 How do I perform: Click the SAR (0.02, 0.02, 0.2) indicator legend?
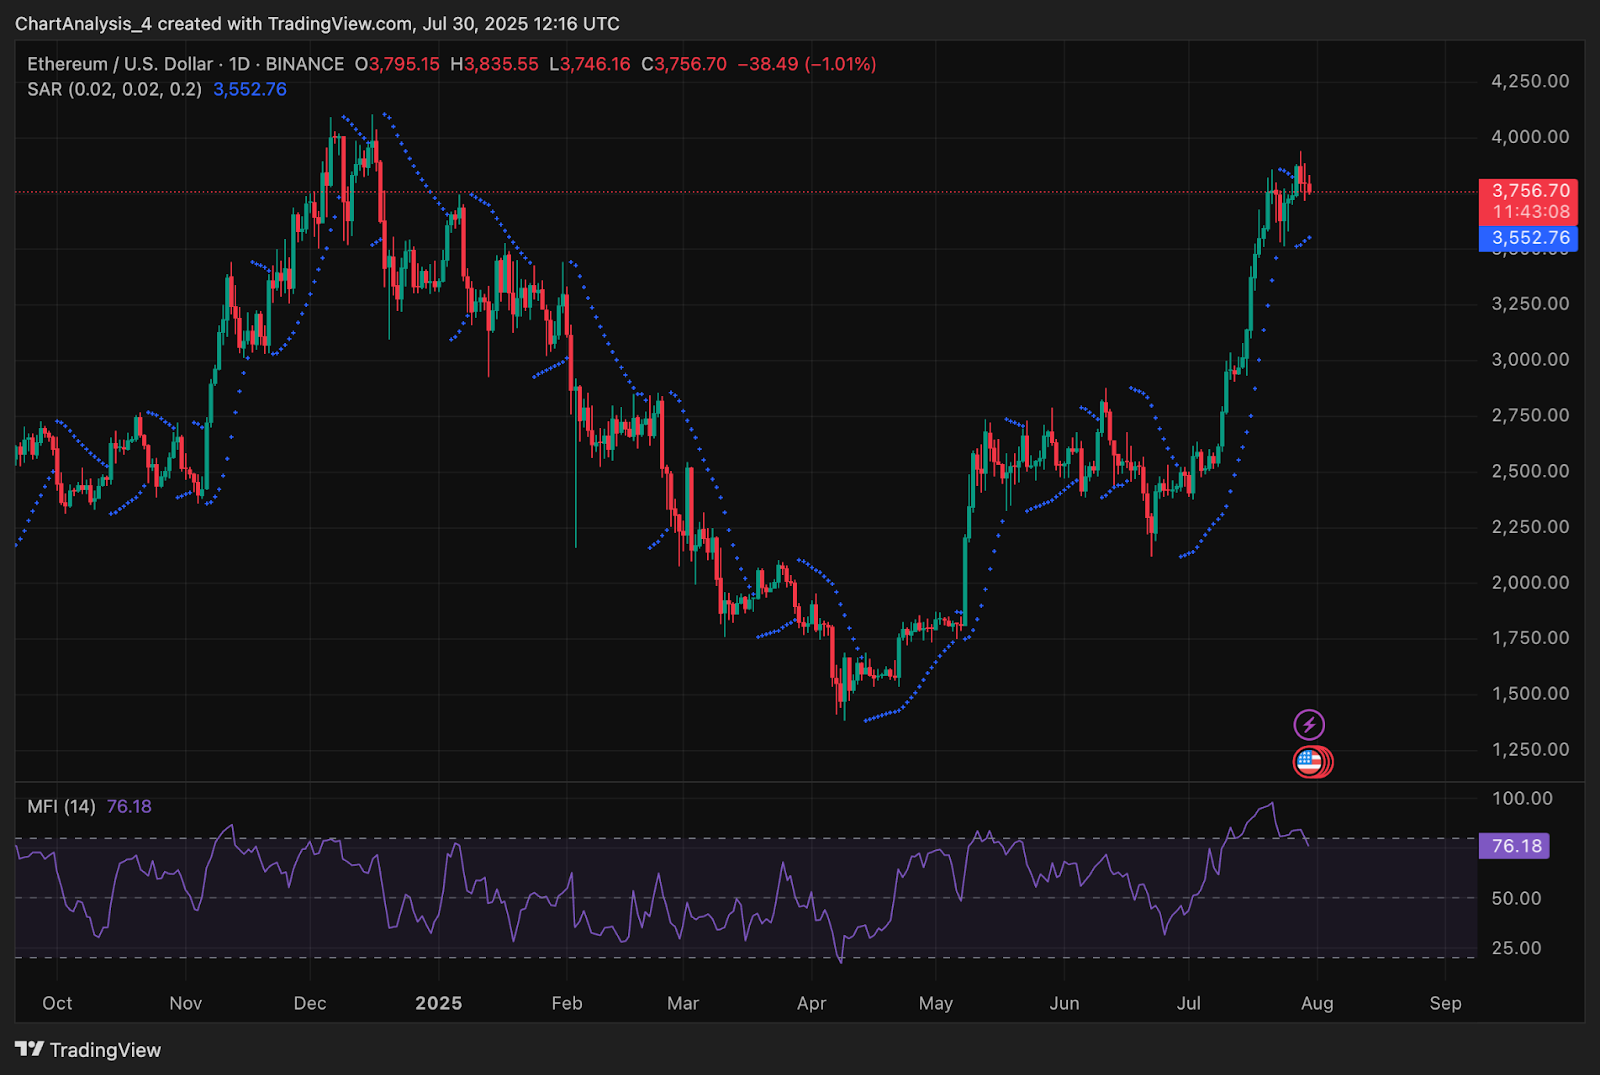114,89
